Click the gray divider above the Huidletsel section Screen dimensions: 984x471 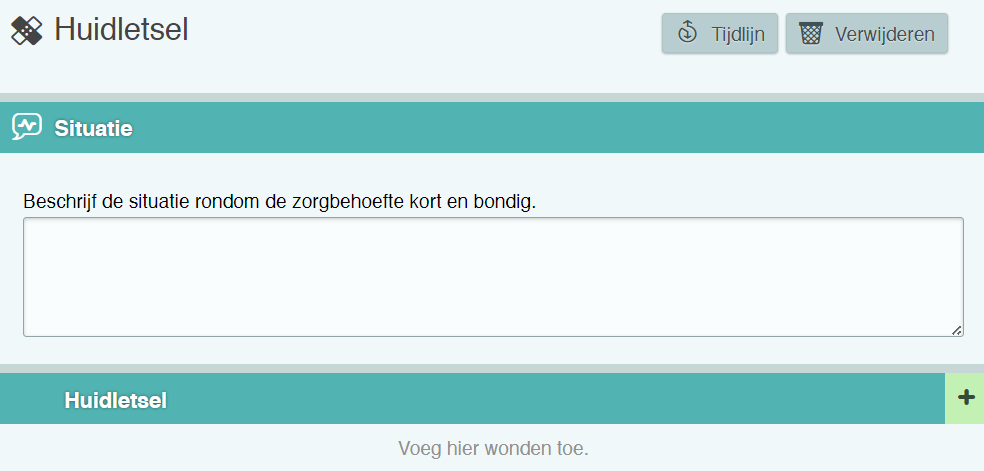click(x=492, y=368)
